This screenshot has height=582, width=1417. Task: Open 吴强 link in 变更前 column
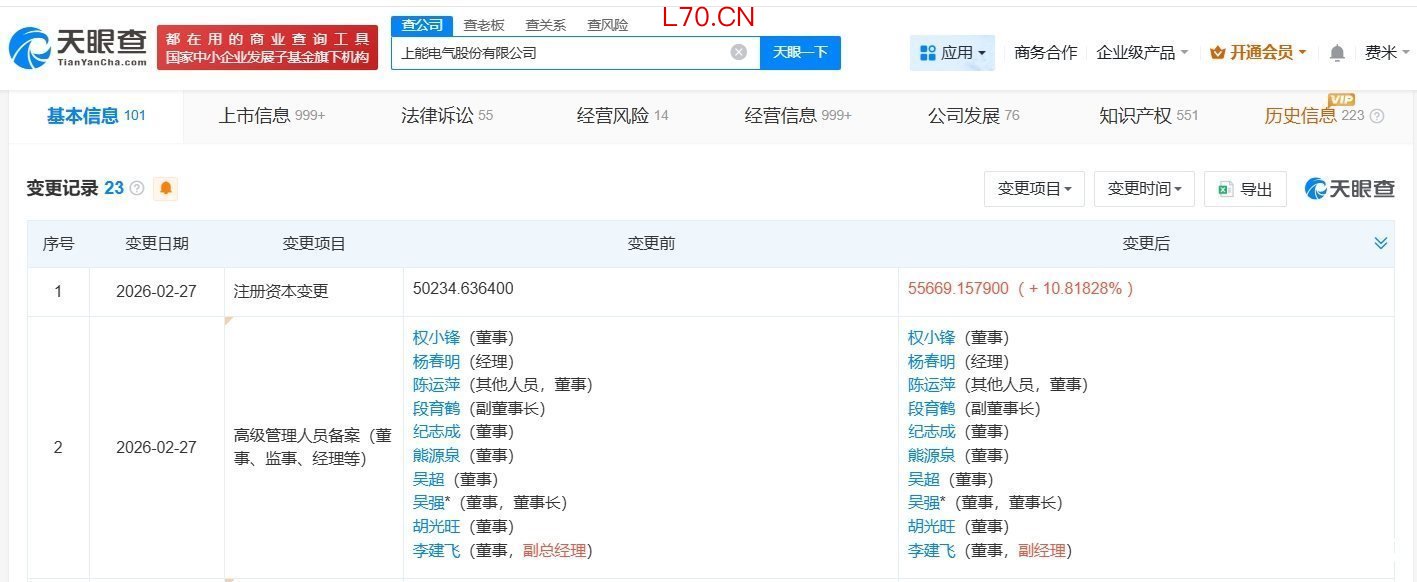point(428,502)
